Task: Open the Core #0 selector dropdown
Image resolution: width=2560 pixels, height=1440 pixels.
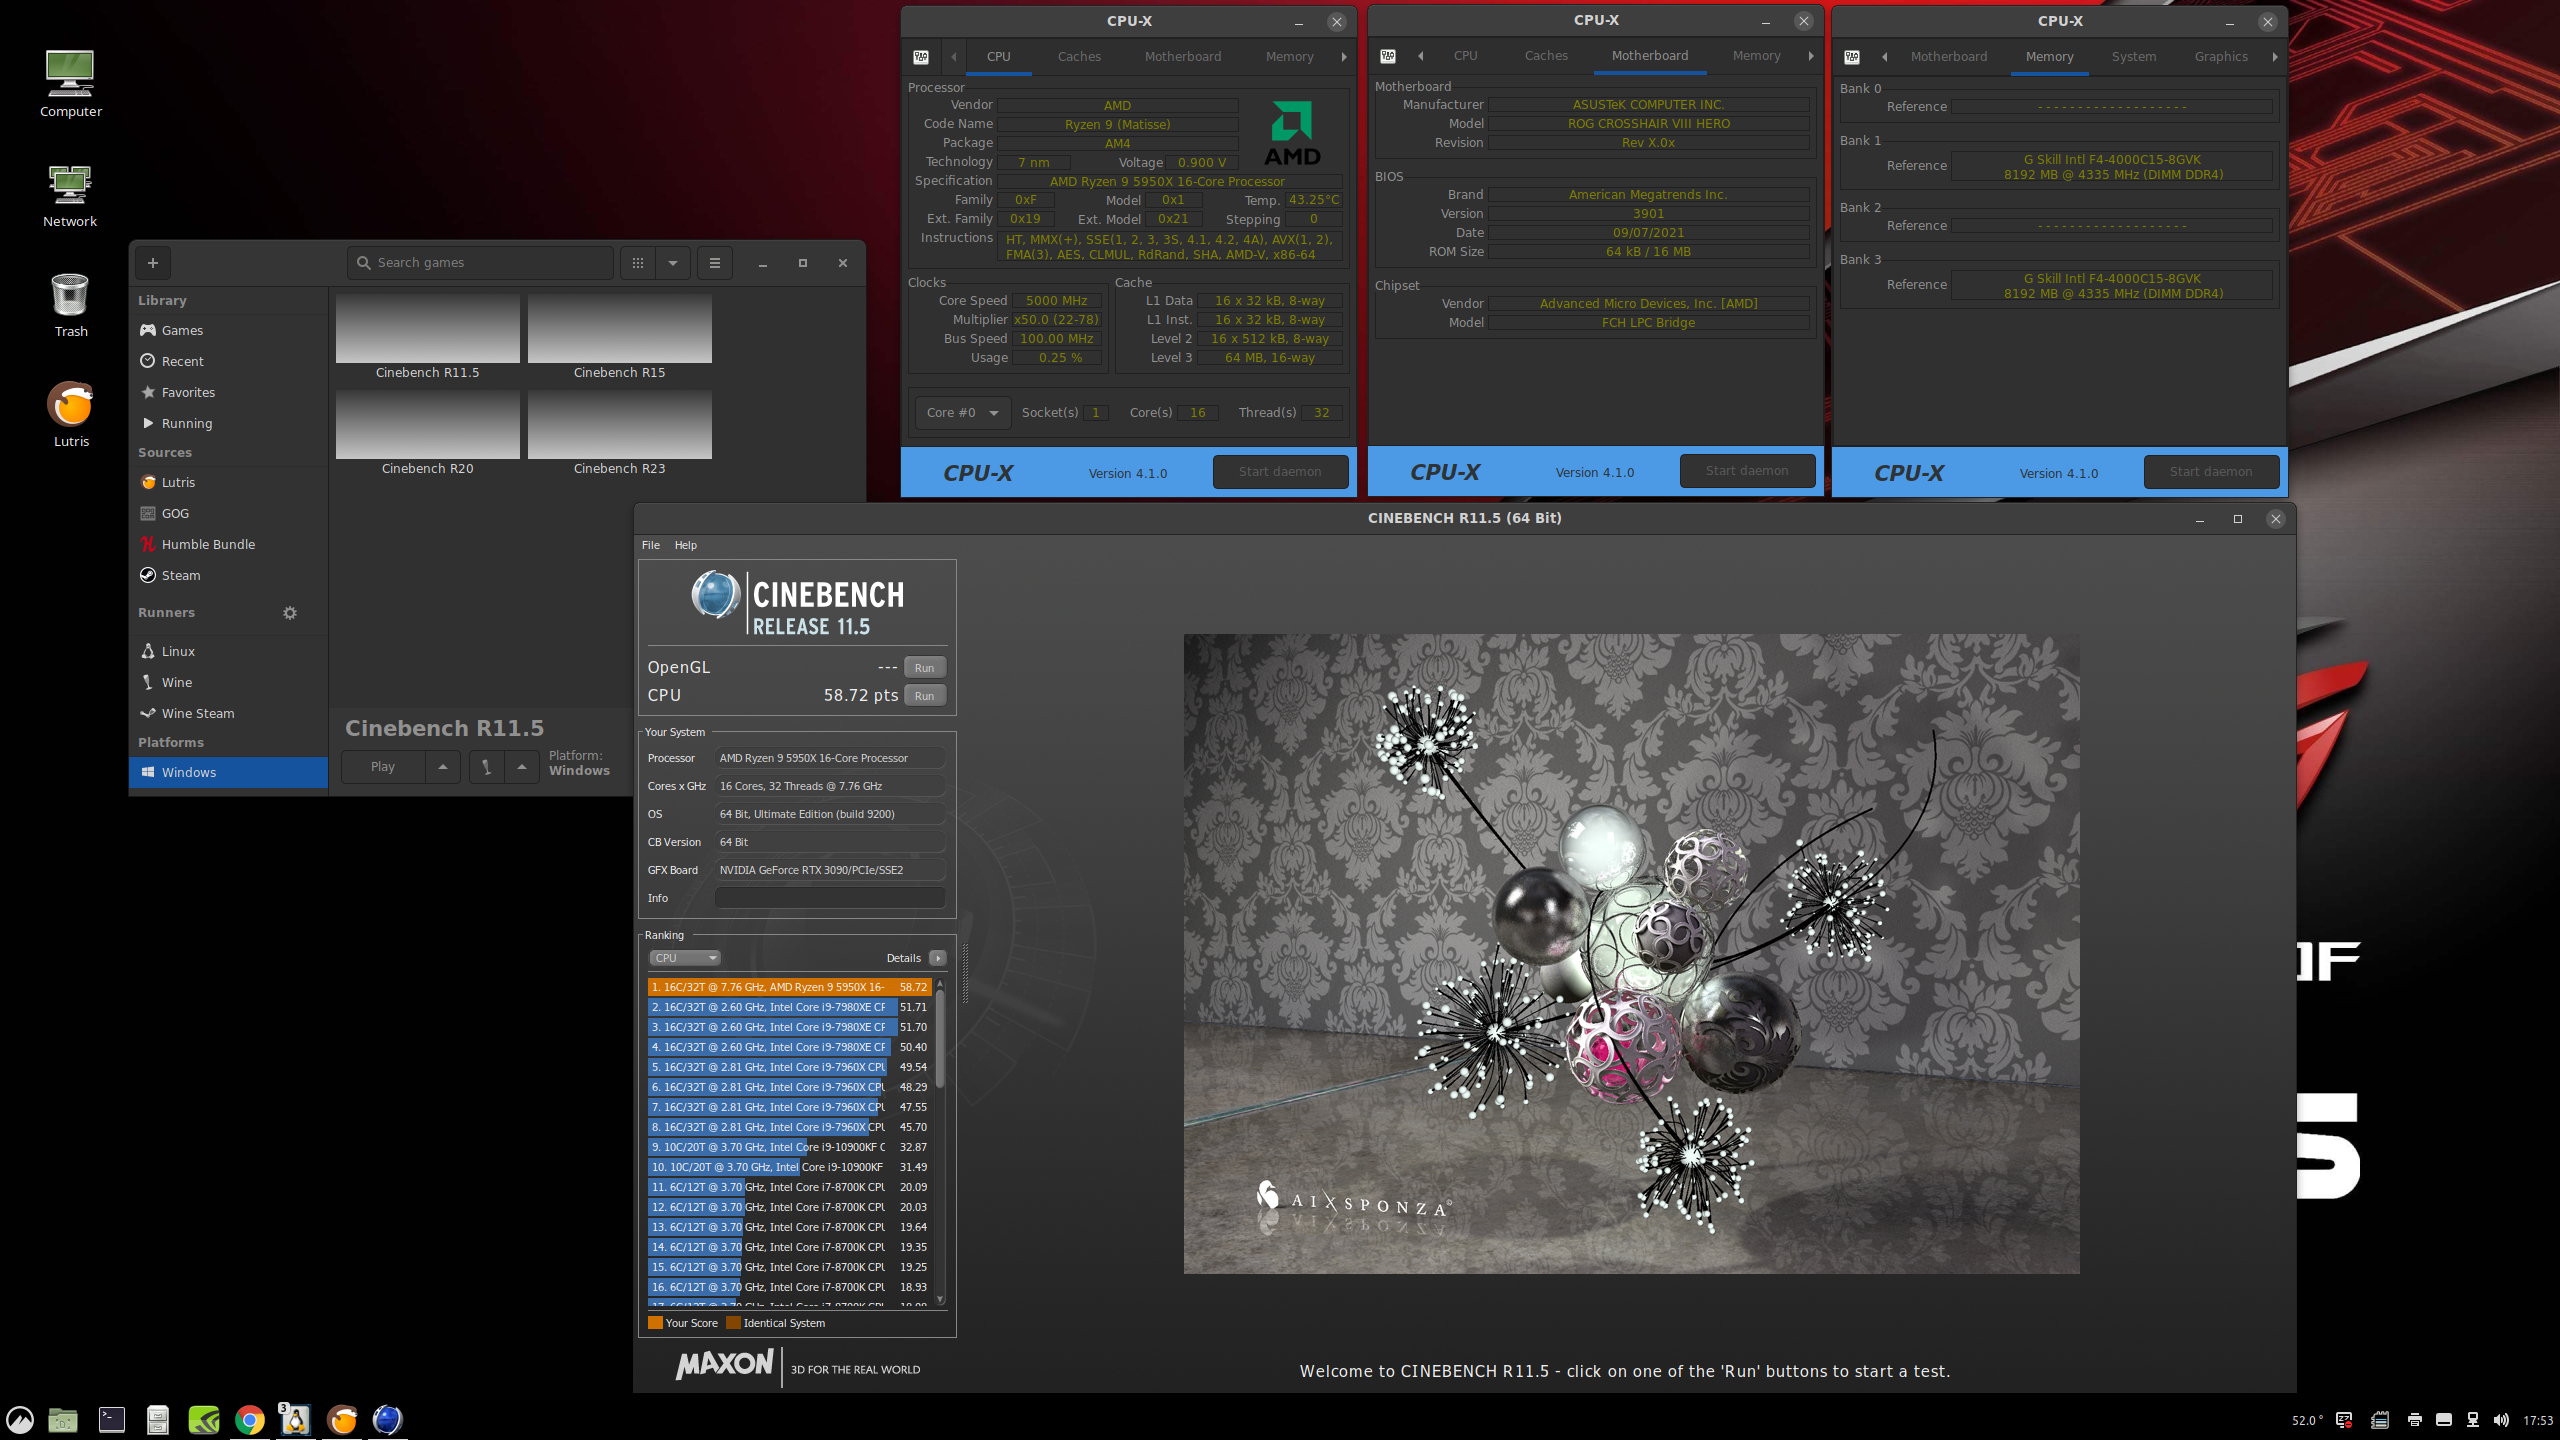Action: 963,413
